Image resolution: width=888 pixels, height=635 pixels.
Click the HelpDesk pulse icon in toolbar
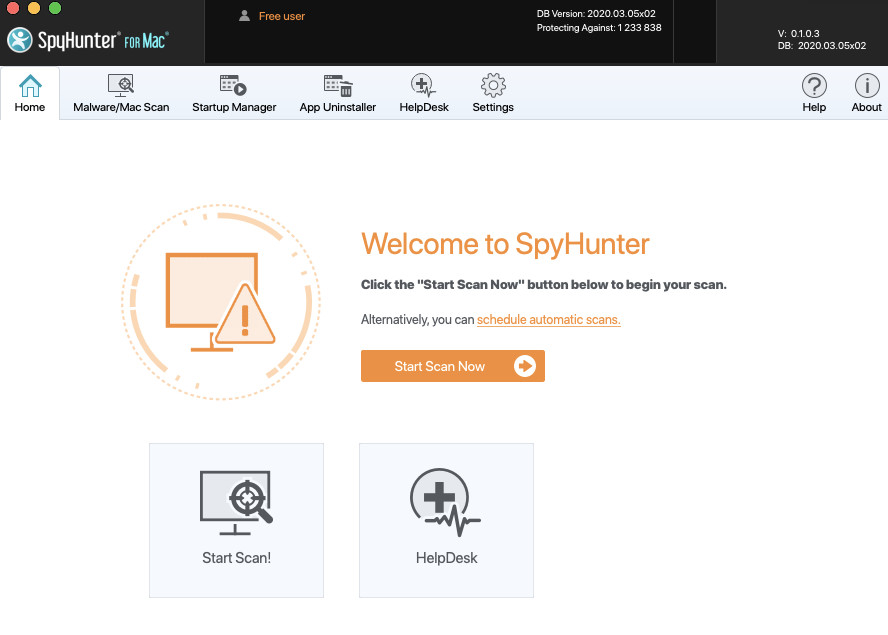click(423, 85)
